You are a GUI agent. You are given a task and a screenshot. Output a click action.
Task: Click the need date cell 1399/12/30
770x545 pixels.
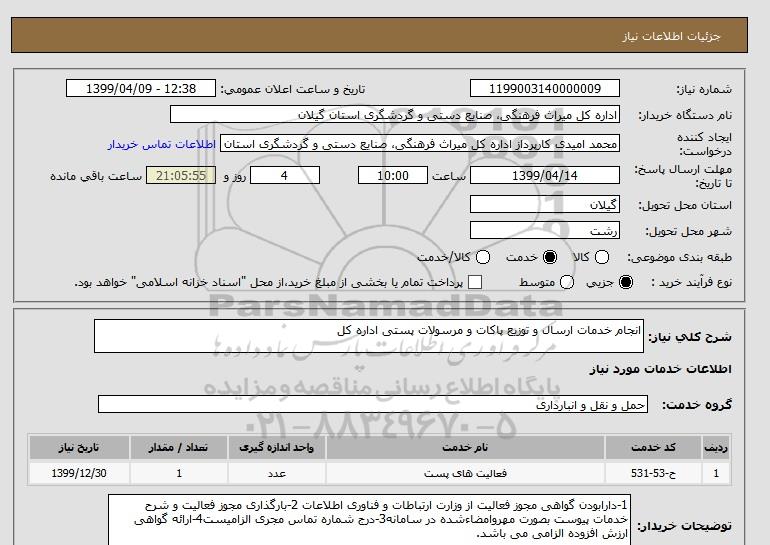pyautogui.click(x=79, y=473)
